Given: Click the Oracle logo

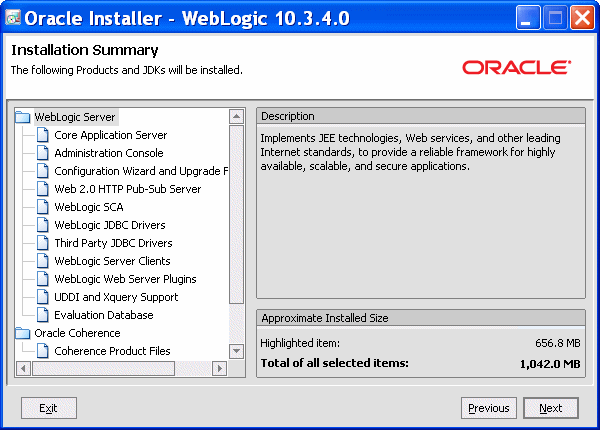Looking at the screenshot, I should click(517, 68).
